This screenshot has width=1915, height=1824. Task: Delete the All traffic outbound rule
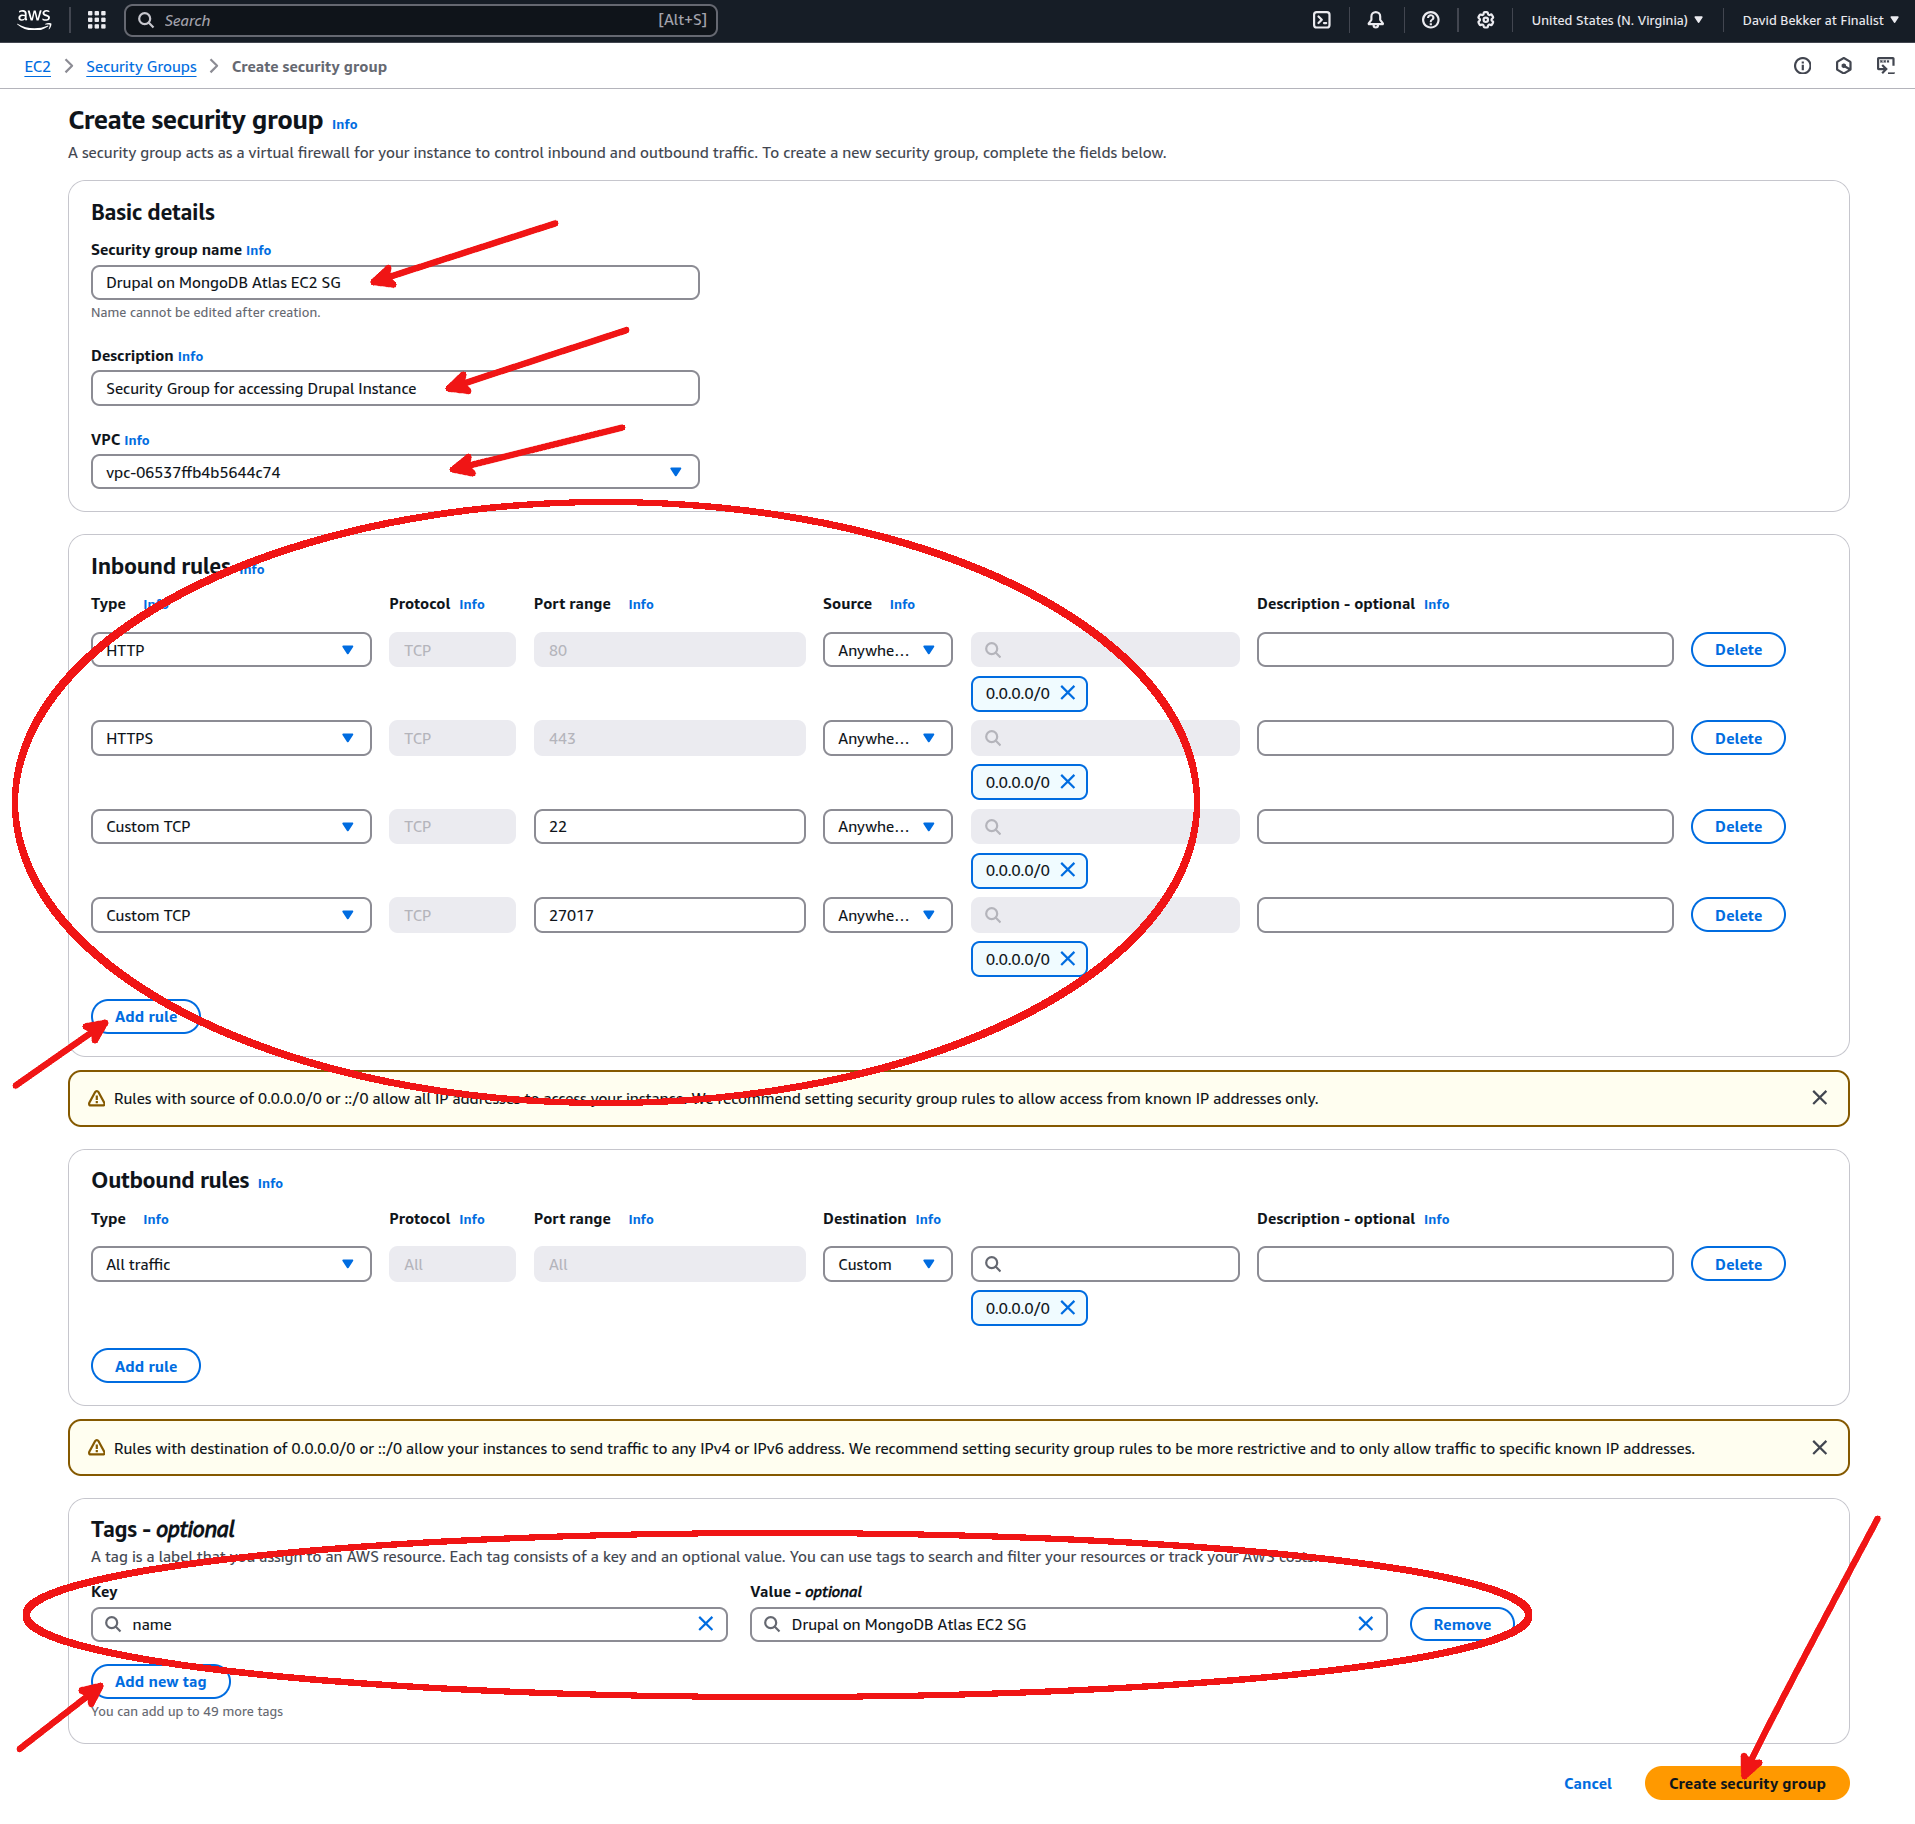(1738, 1264)
